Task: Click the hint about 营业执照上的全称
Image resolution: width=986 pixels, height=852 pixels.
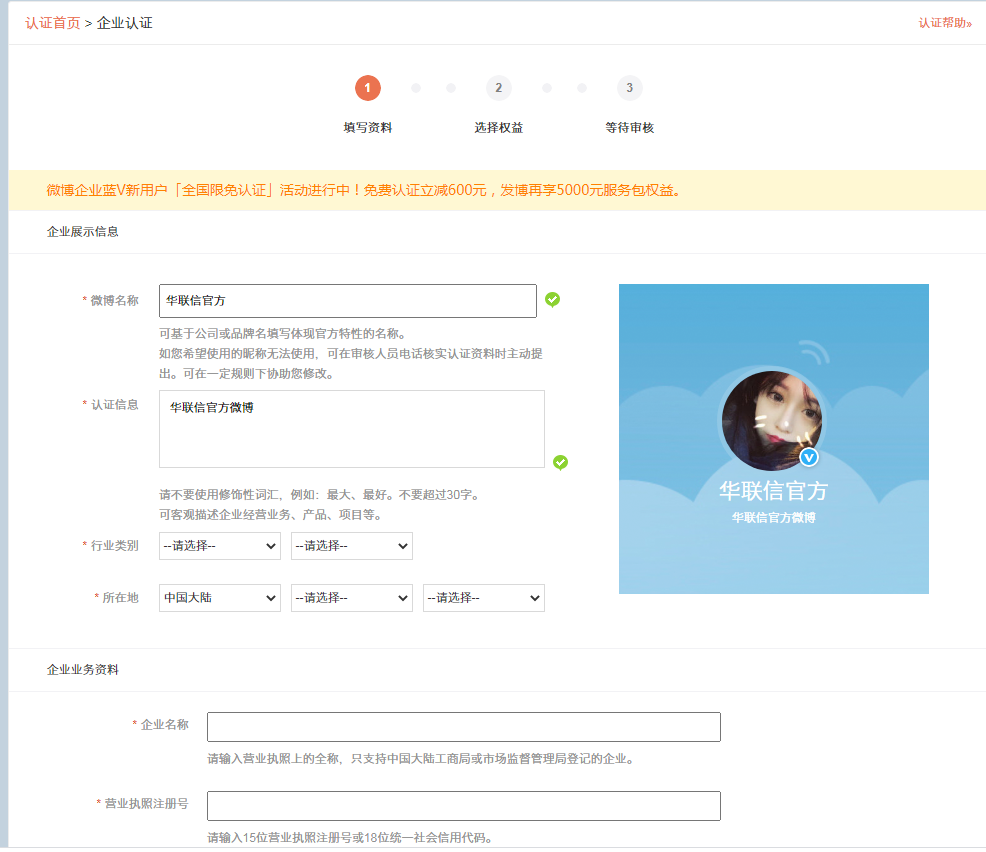Action: click(421, 760)
